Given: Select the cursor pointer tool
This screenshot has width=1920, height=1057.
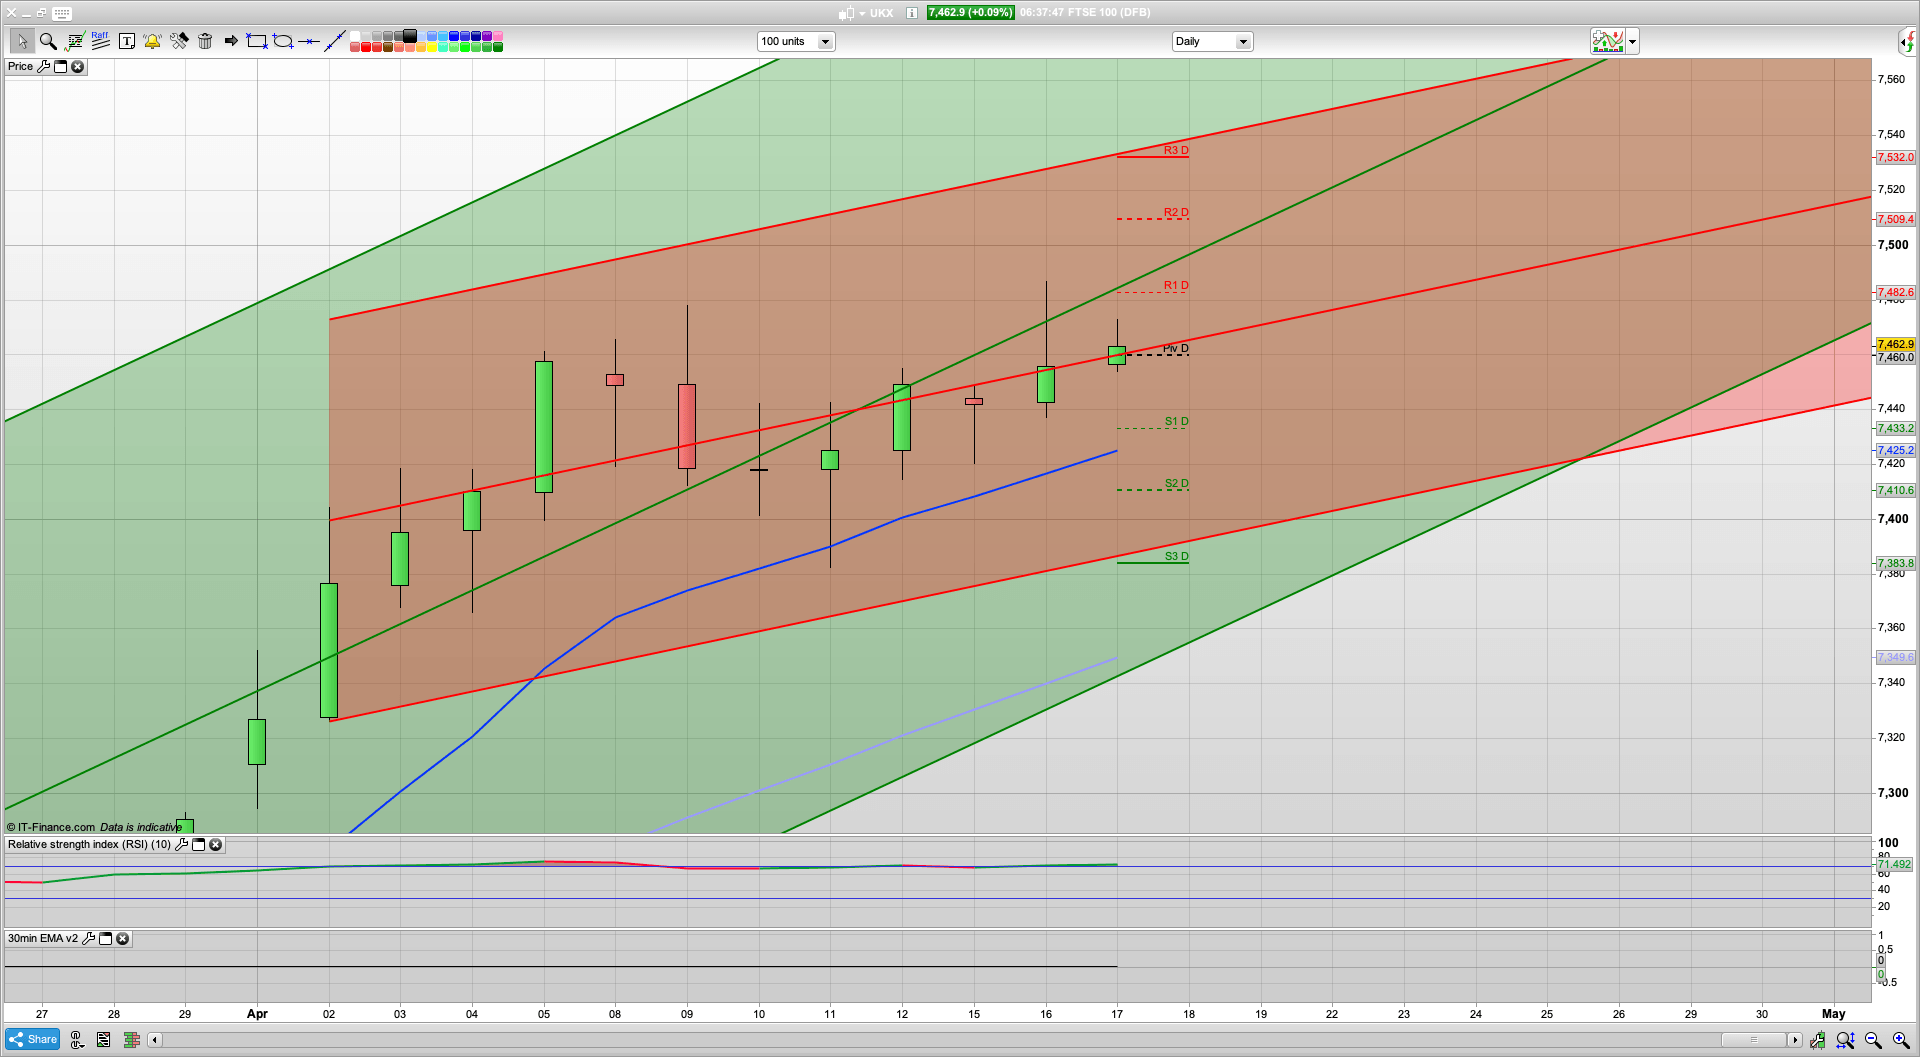Looking at the screenshot, I should point(22,41).
